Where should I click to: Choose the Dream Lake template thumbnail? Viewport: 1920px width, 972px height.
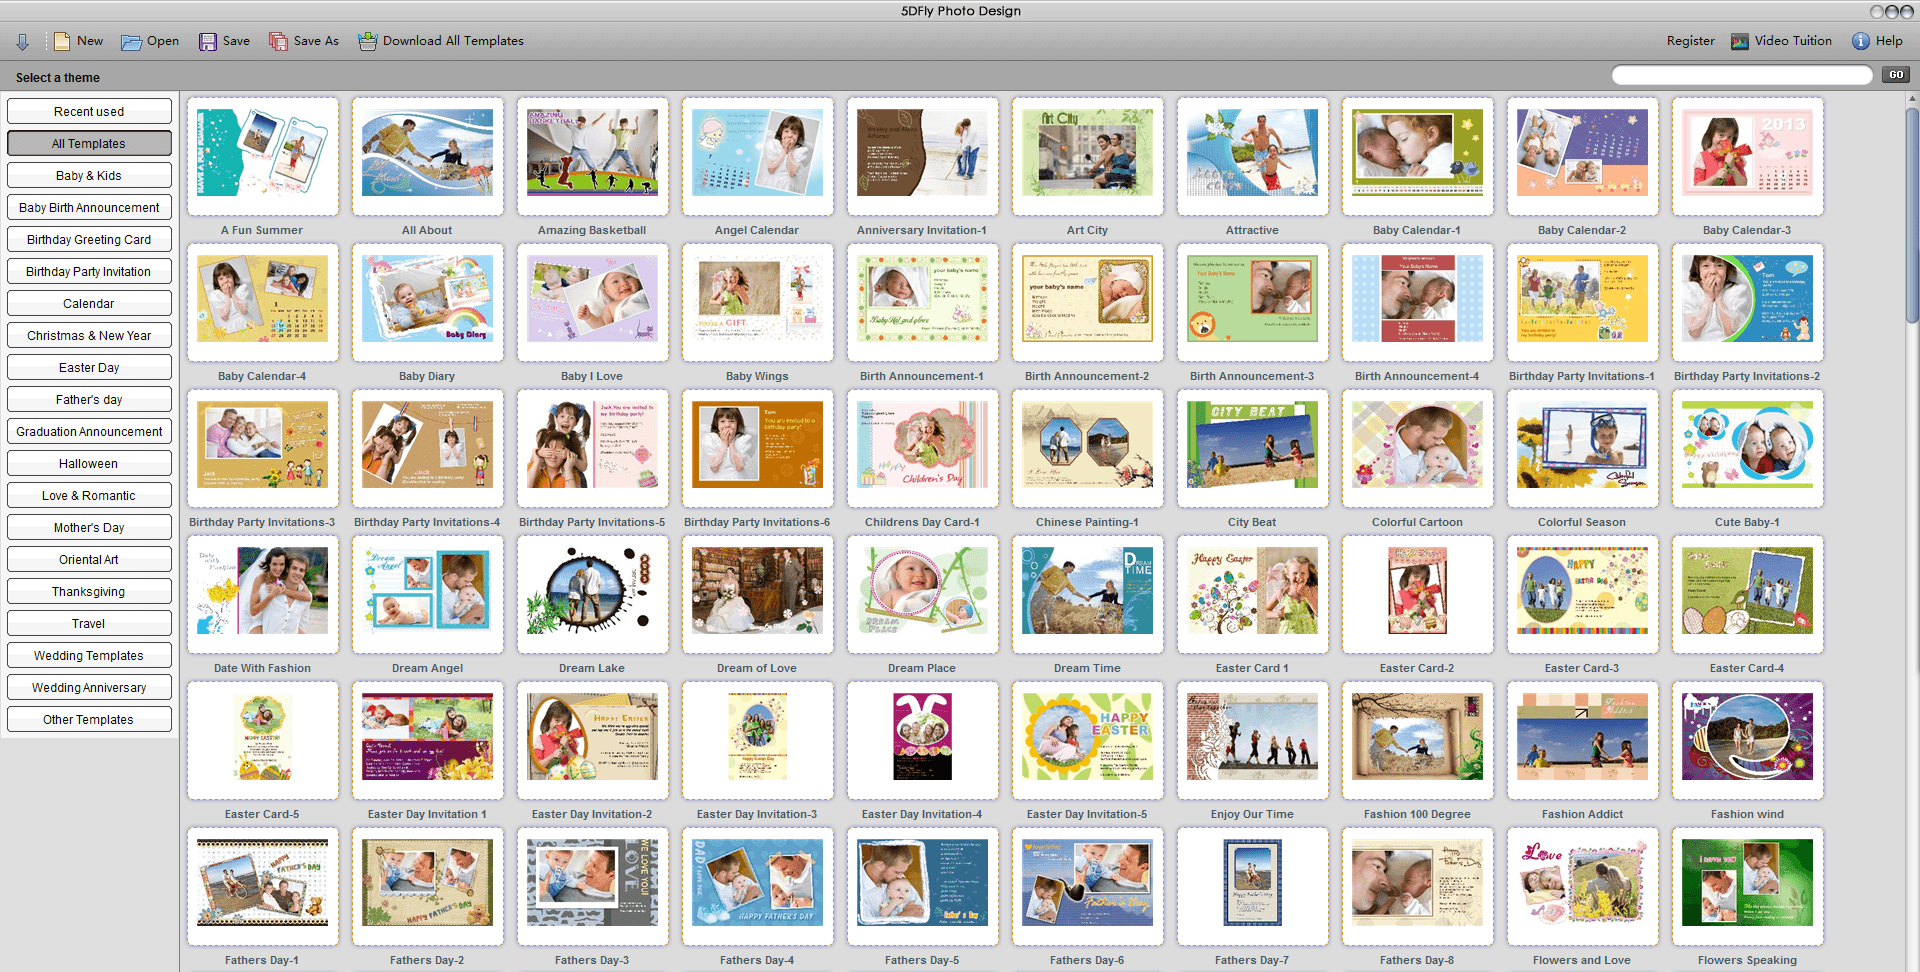coord(592,591)
